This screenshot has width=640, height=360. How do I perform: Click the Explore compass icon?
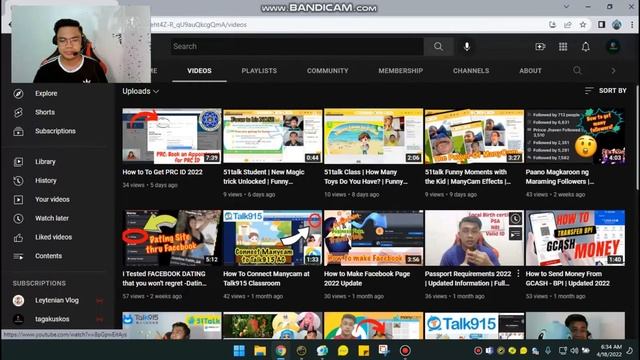click(x=18, y=93)
